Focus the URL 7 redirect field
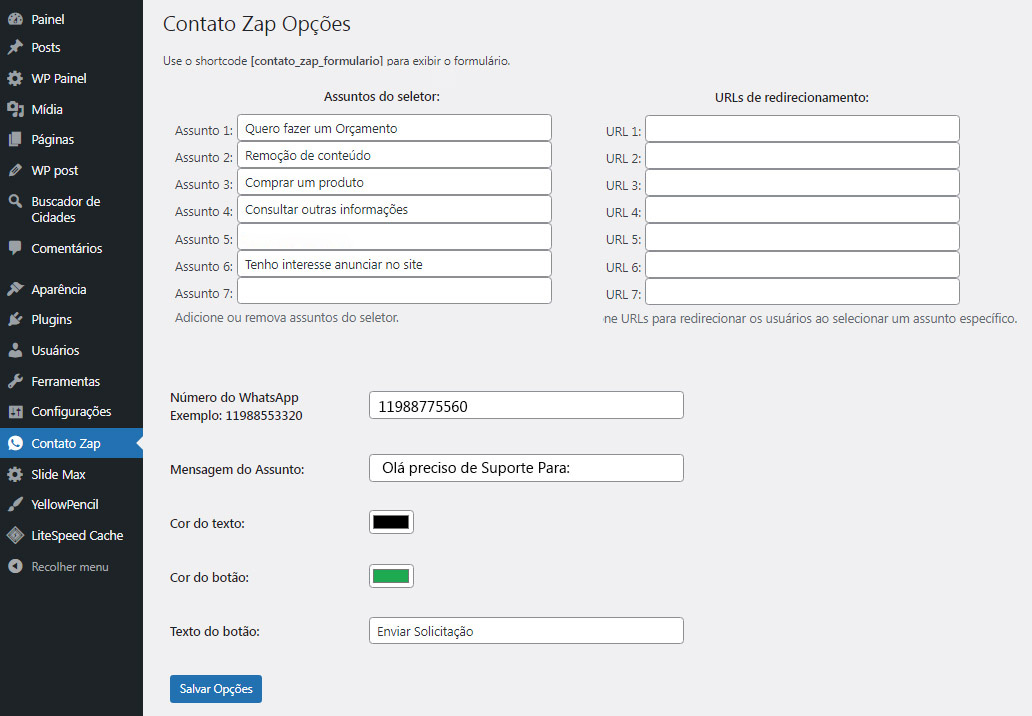The width and height of the screenshot is (1032, 716). [802, 292]
